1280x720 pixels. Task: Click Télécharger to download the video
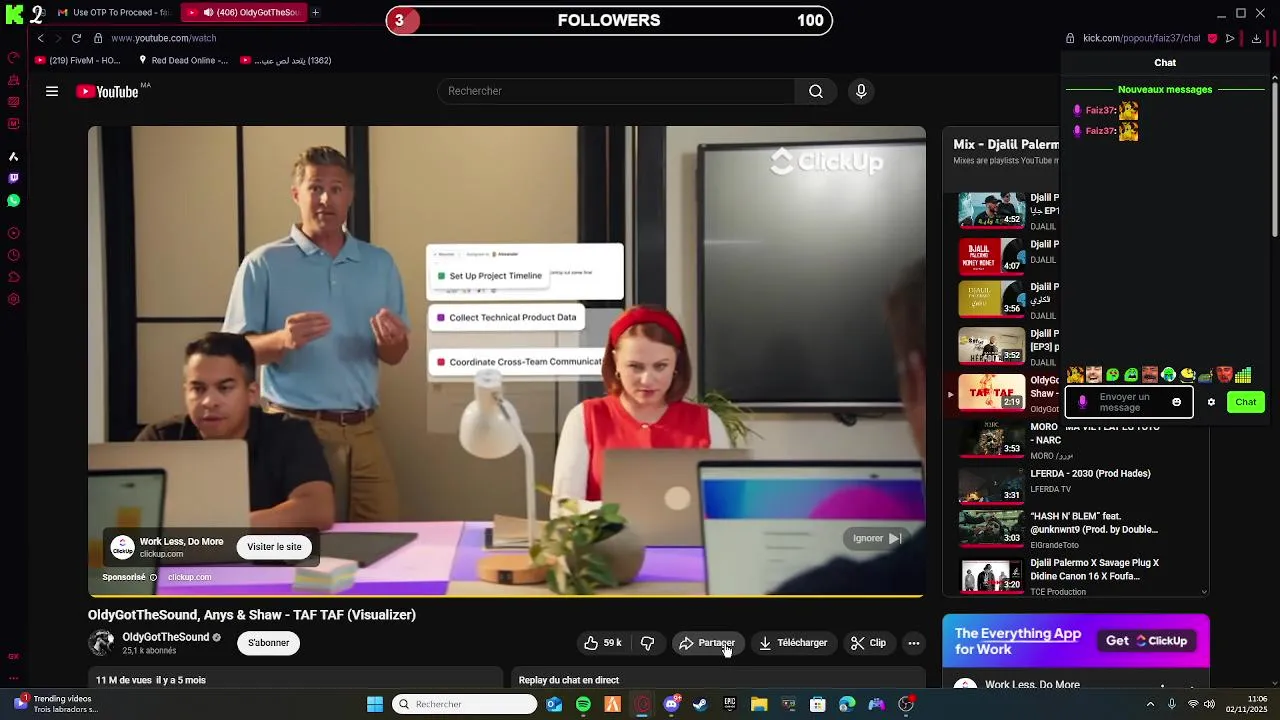coord(793,643)
